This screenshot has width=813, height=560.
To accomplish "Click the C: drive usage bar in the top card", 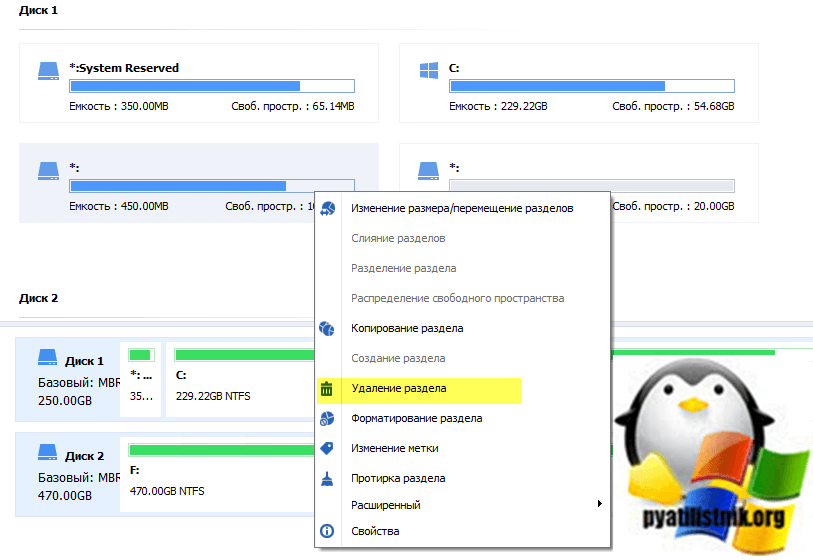I will pos(592,86).
